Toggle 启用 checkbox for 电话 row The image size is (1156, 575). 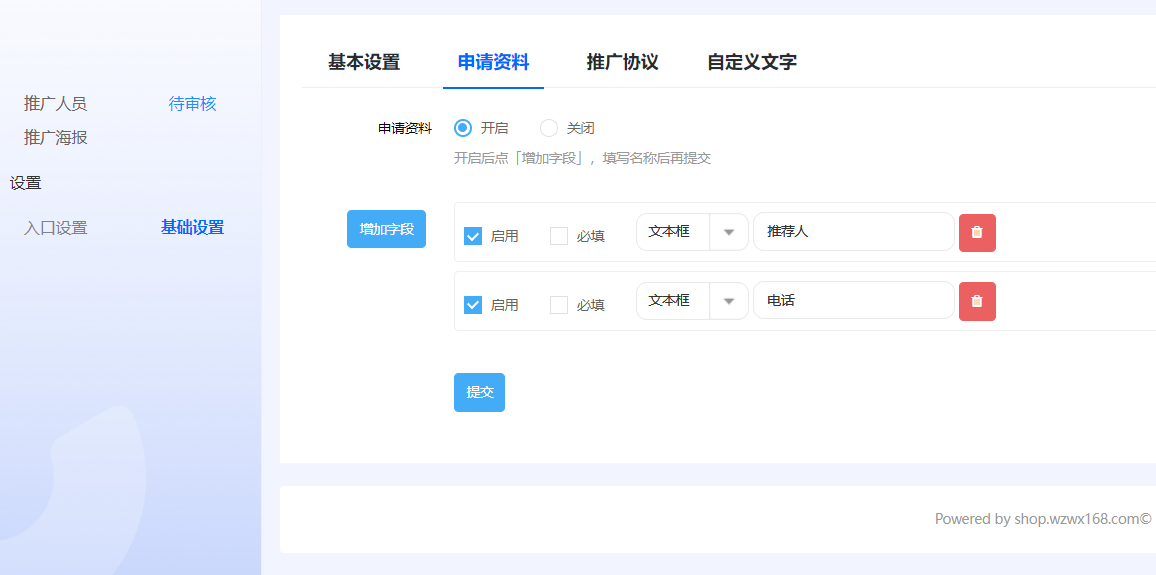(473, 304)
